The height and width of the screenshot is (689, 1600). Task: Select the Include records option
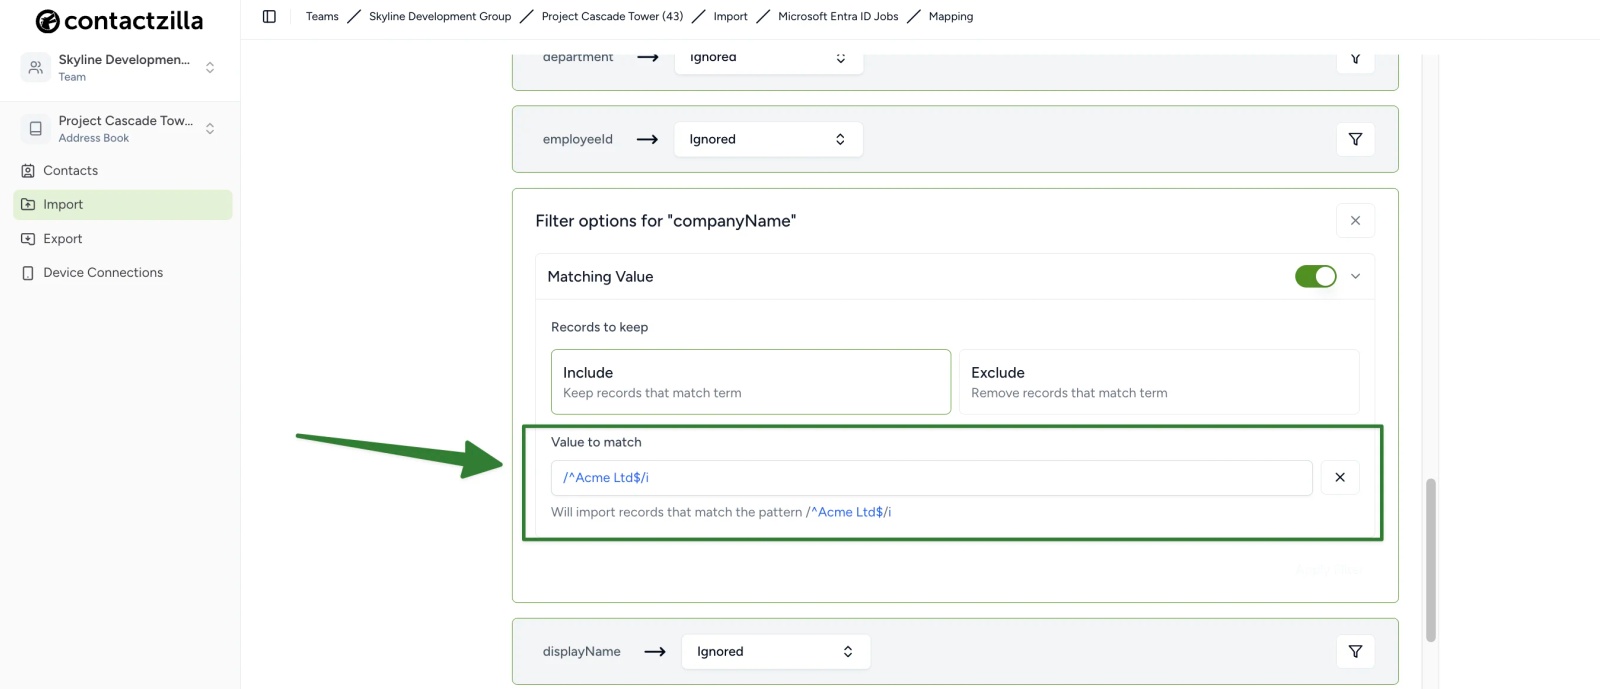coord(750,381)
